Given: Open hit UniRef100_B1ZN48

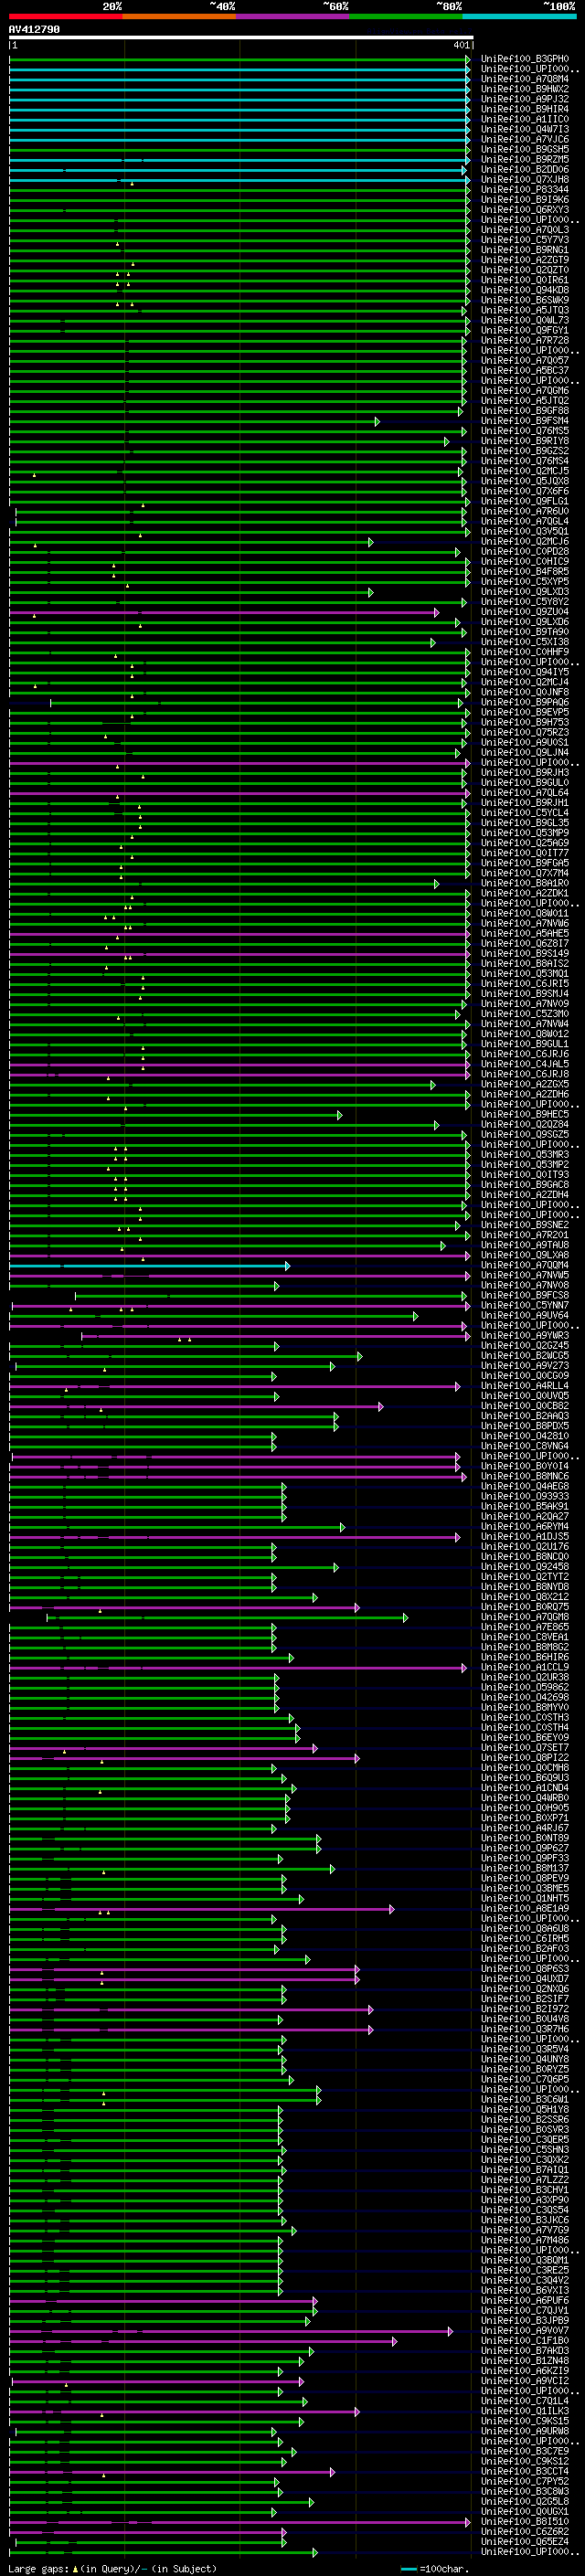Looking at the screenshot, I should click(525, 2361).
